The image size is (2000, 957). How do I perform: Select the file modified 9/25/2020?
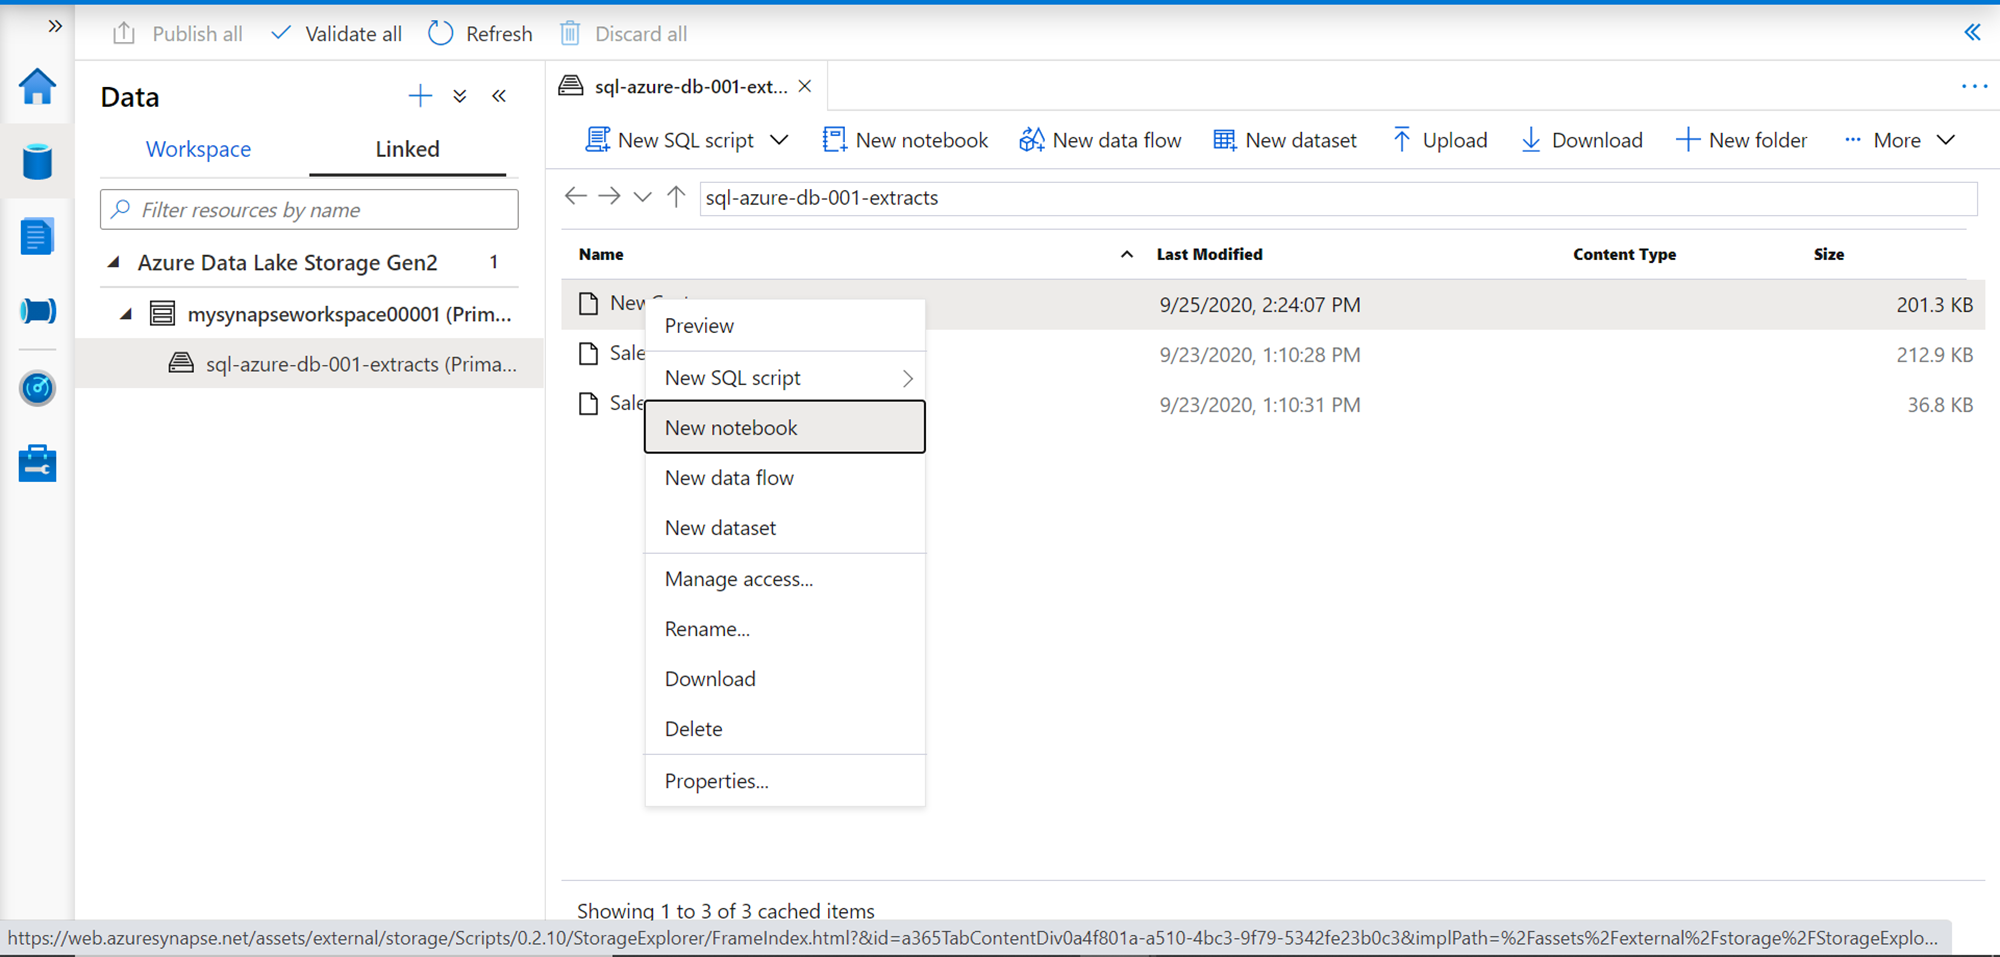point(1273,304)
